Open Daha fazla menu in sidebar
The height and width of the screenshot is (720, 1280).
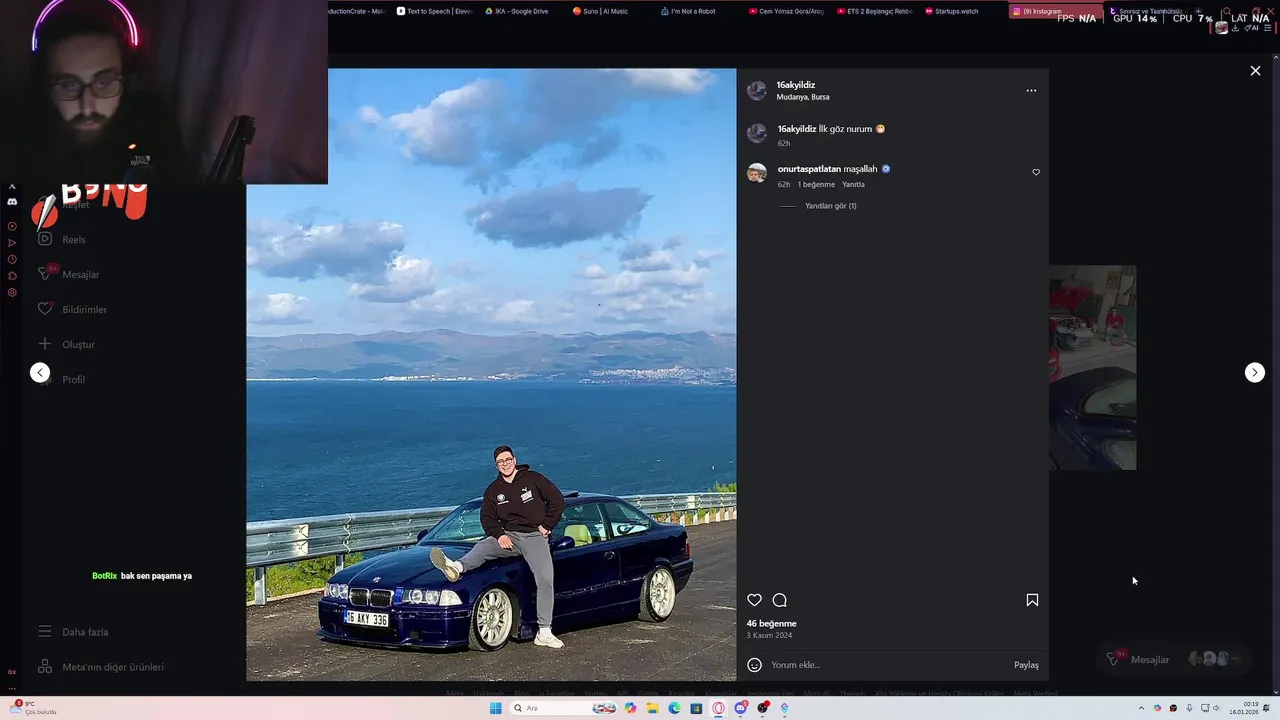tap(73, 632)
